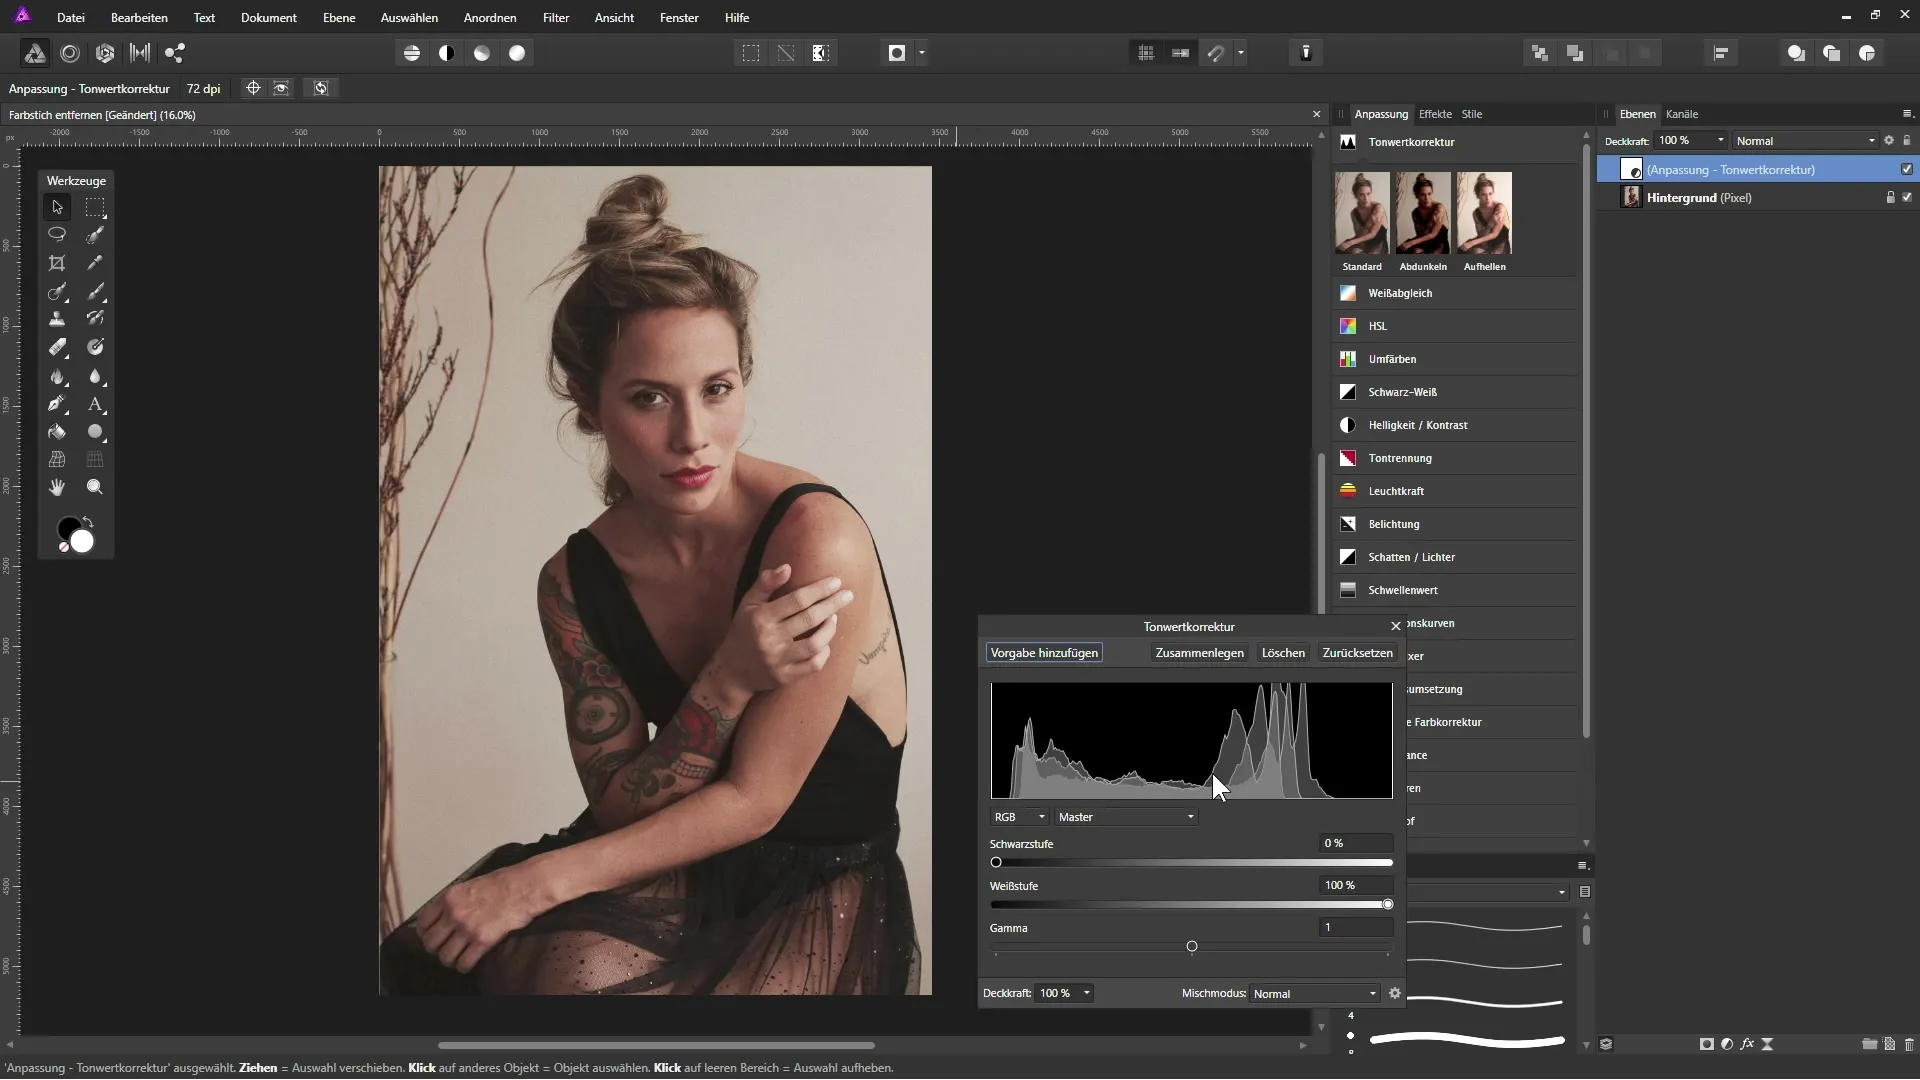Open layer blend mode Normal dropdown
The height and width of the screenshot is (1080, 1920).
[1806, 141]
